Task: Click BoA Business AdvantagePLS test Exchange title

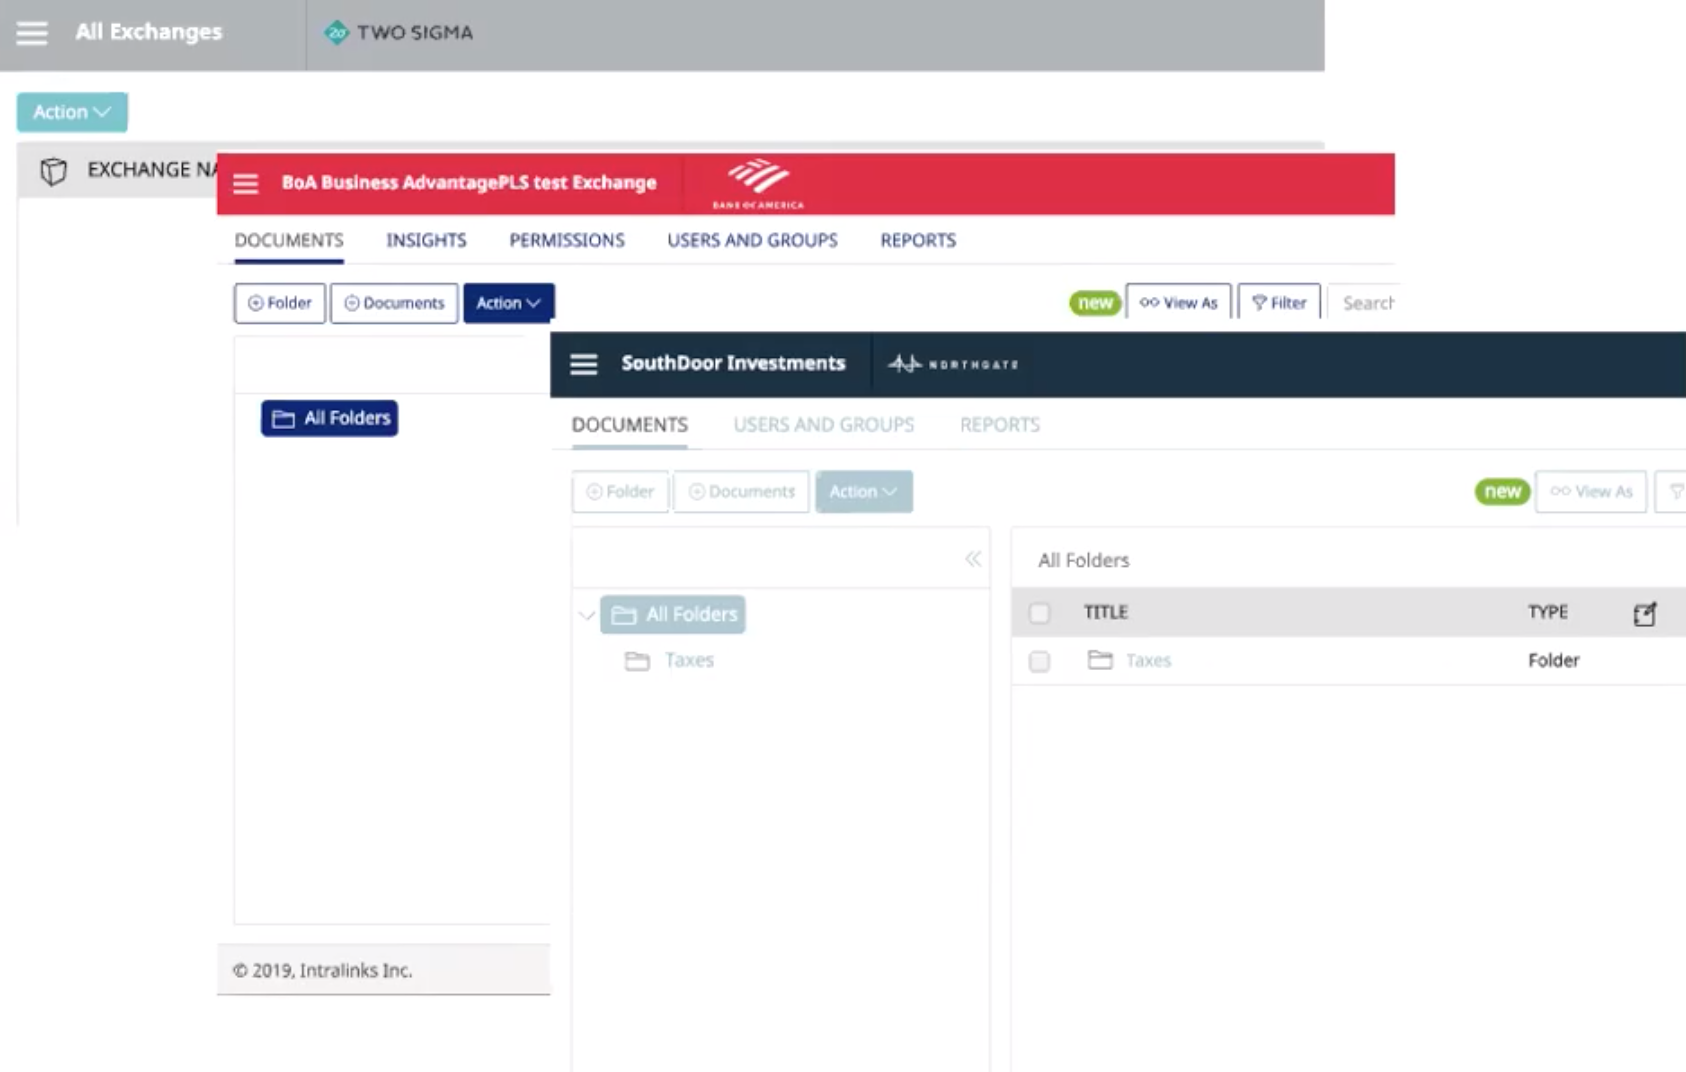Action: [469, 183]
